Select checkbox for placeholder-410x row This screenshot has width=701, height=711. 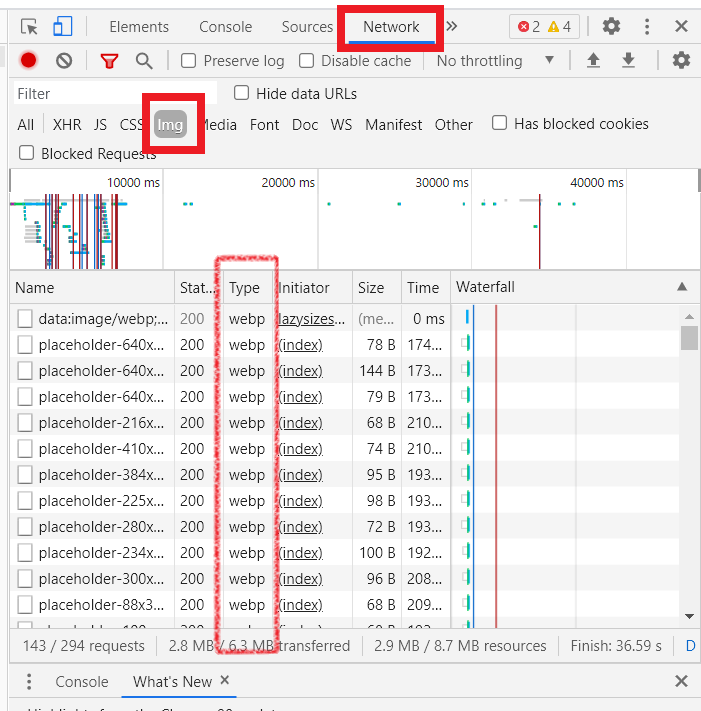click(x=25, y=448)
